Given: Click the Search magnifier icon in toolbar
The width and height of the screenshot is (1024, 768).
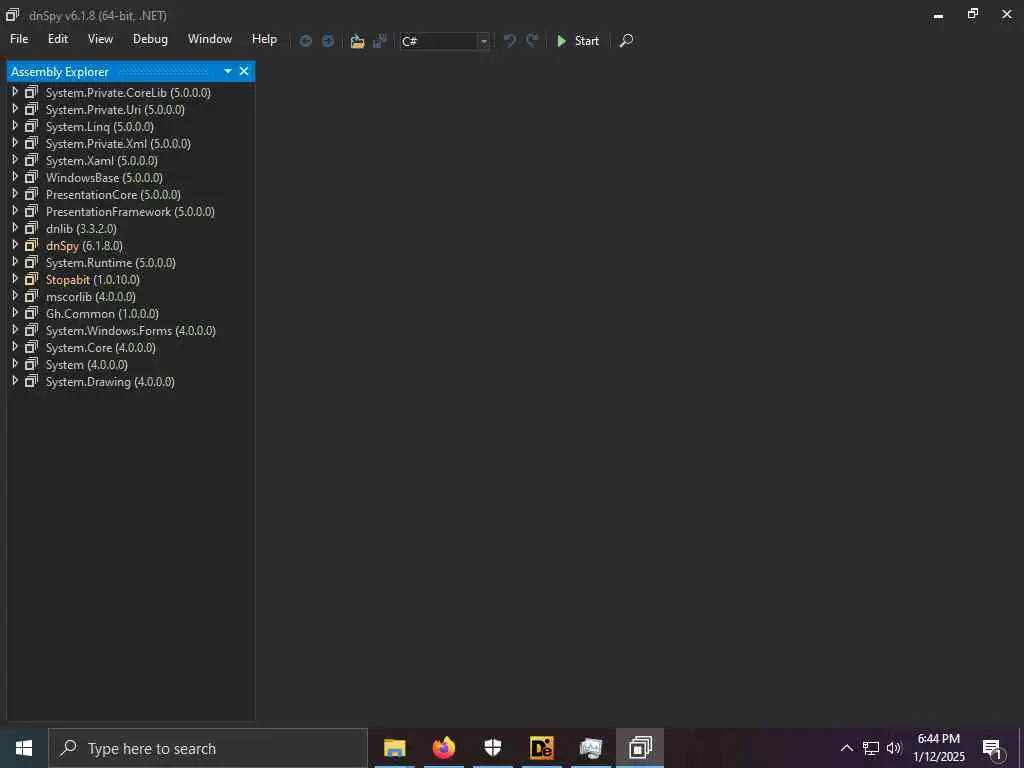Looking at the screenshot, I should [626, 40].
